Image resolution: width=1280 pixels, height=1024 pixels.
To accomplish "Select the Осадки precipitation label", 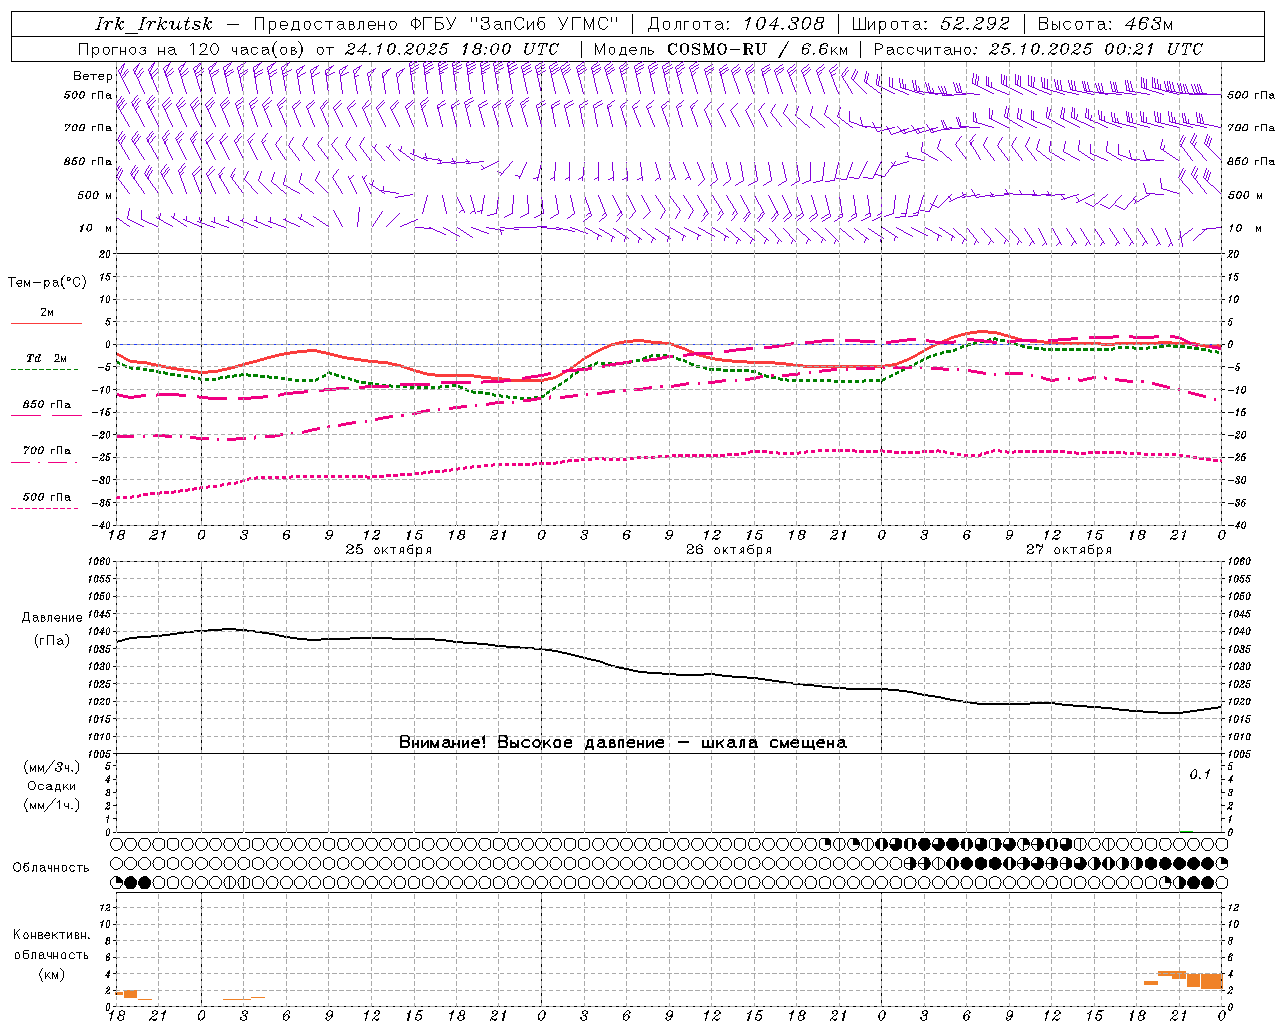I will point(52,786).
